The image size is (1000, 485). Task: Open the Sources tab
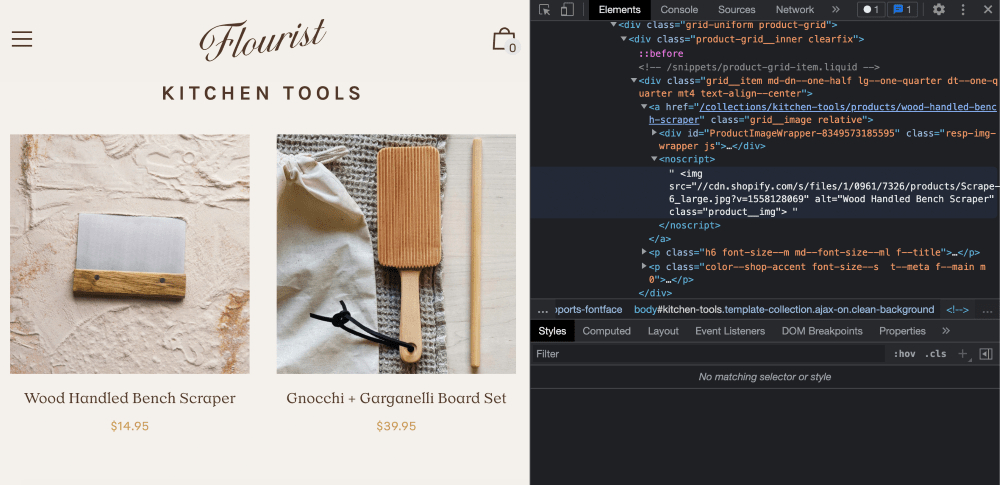coord(737,10)
